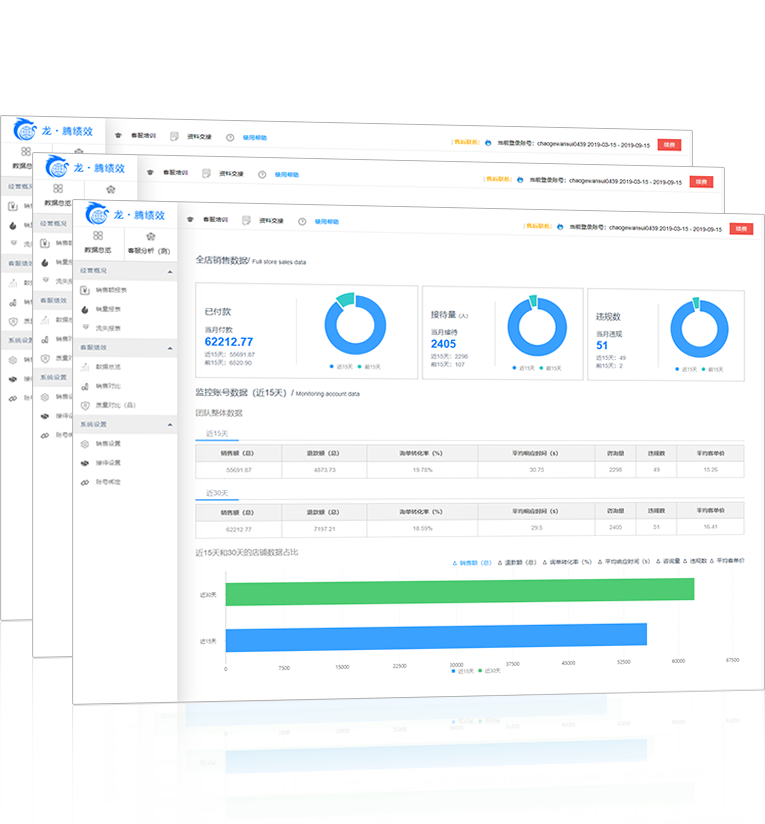This screenshot has width=765, height=824.
Task: Open 客服分析 icon tab in front window
Action: coord(149,235)
